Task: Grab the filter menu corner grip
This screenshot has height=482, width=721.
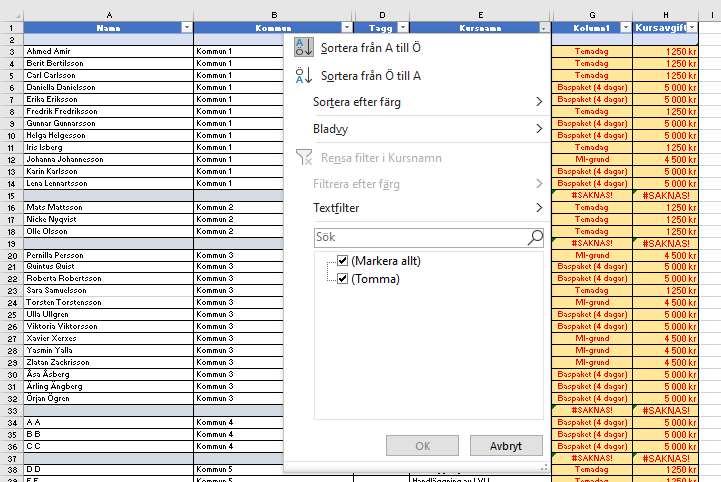Action: click(x=544, y=467)
